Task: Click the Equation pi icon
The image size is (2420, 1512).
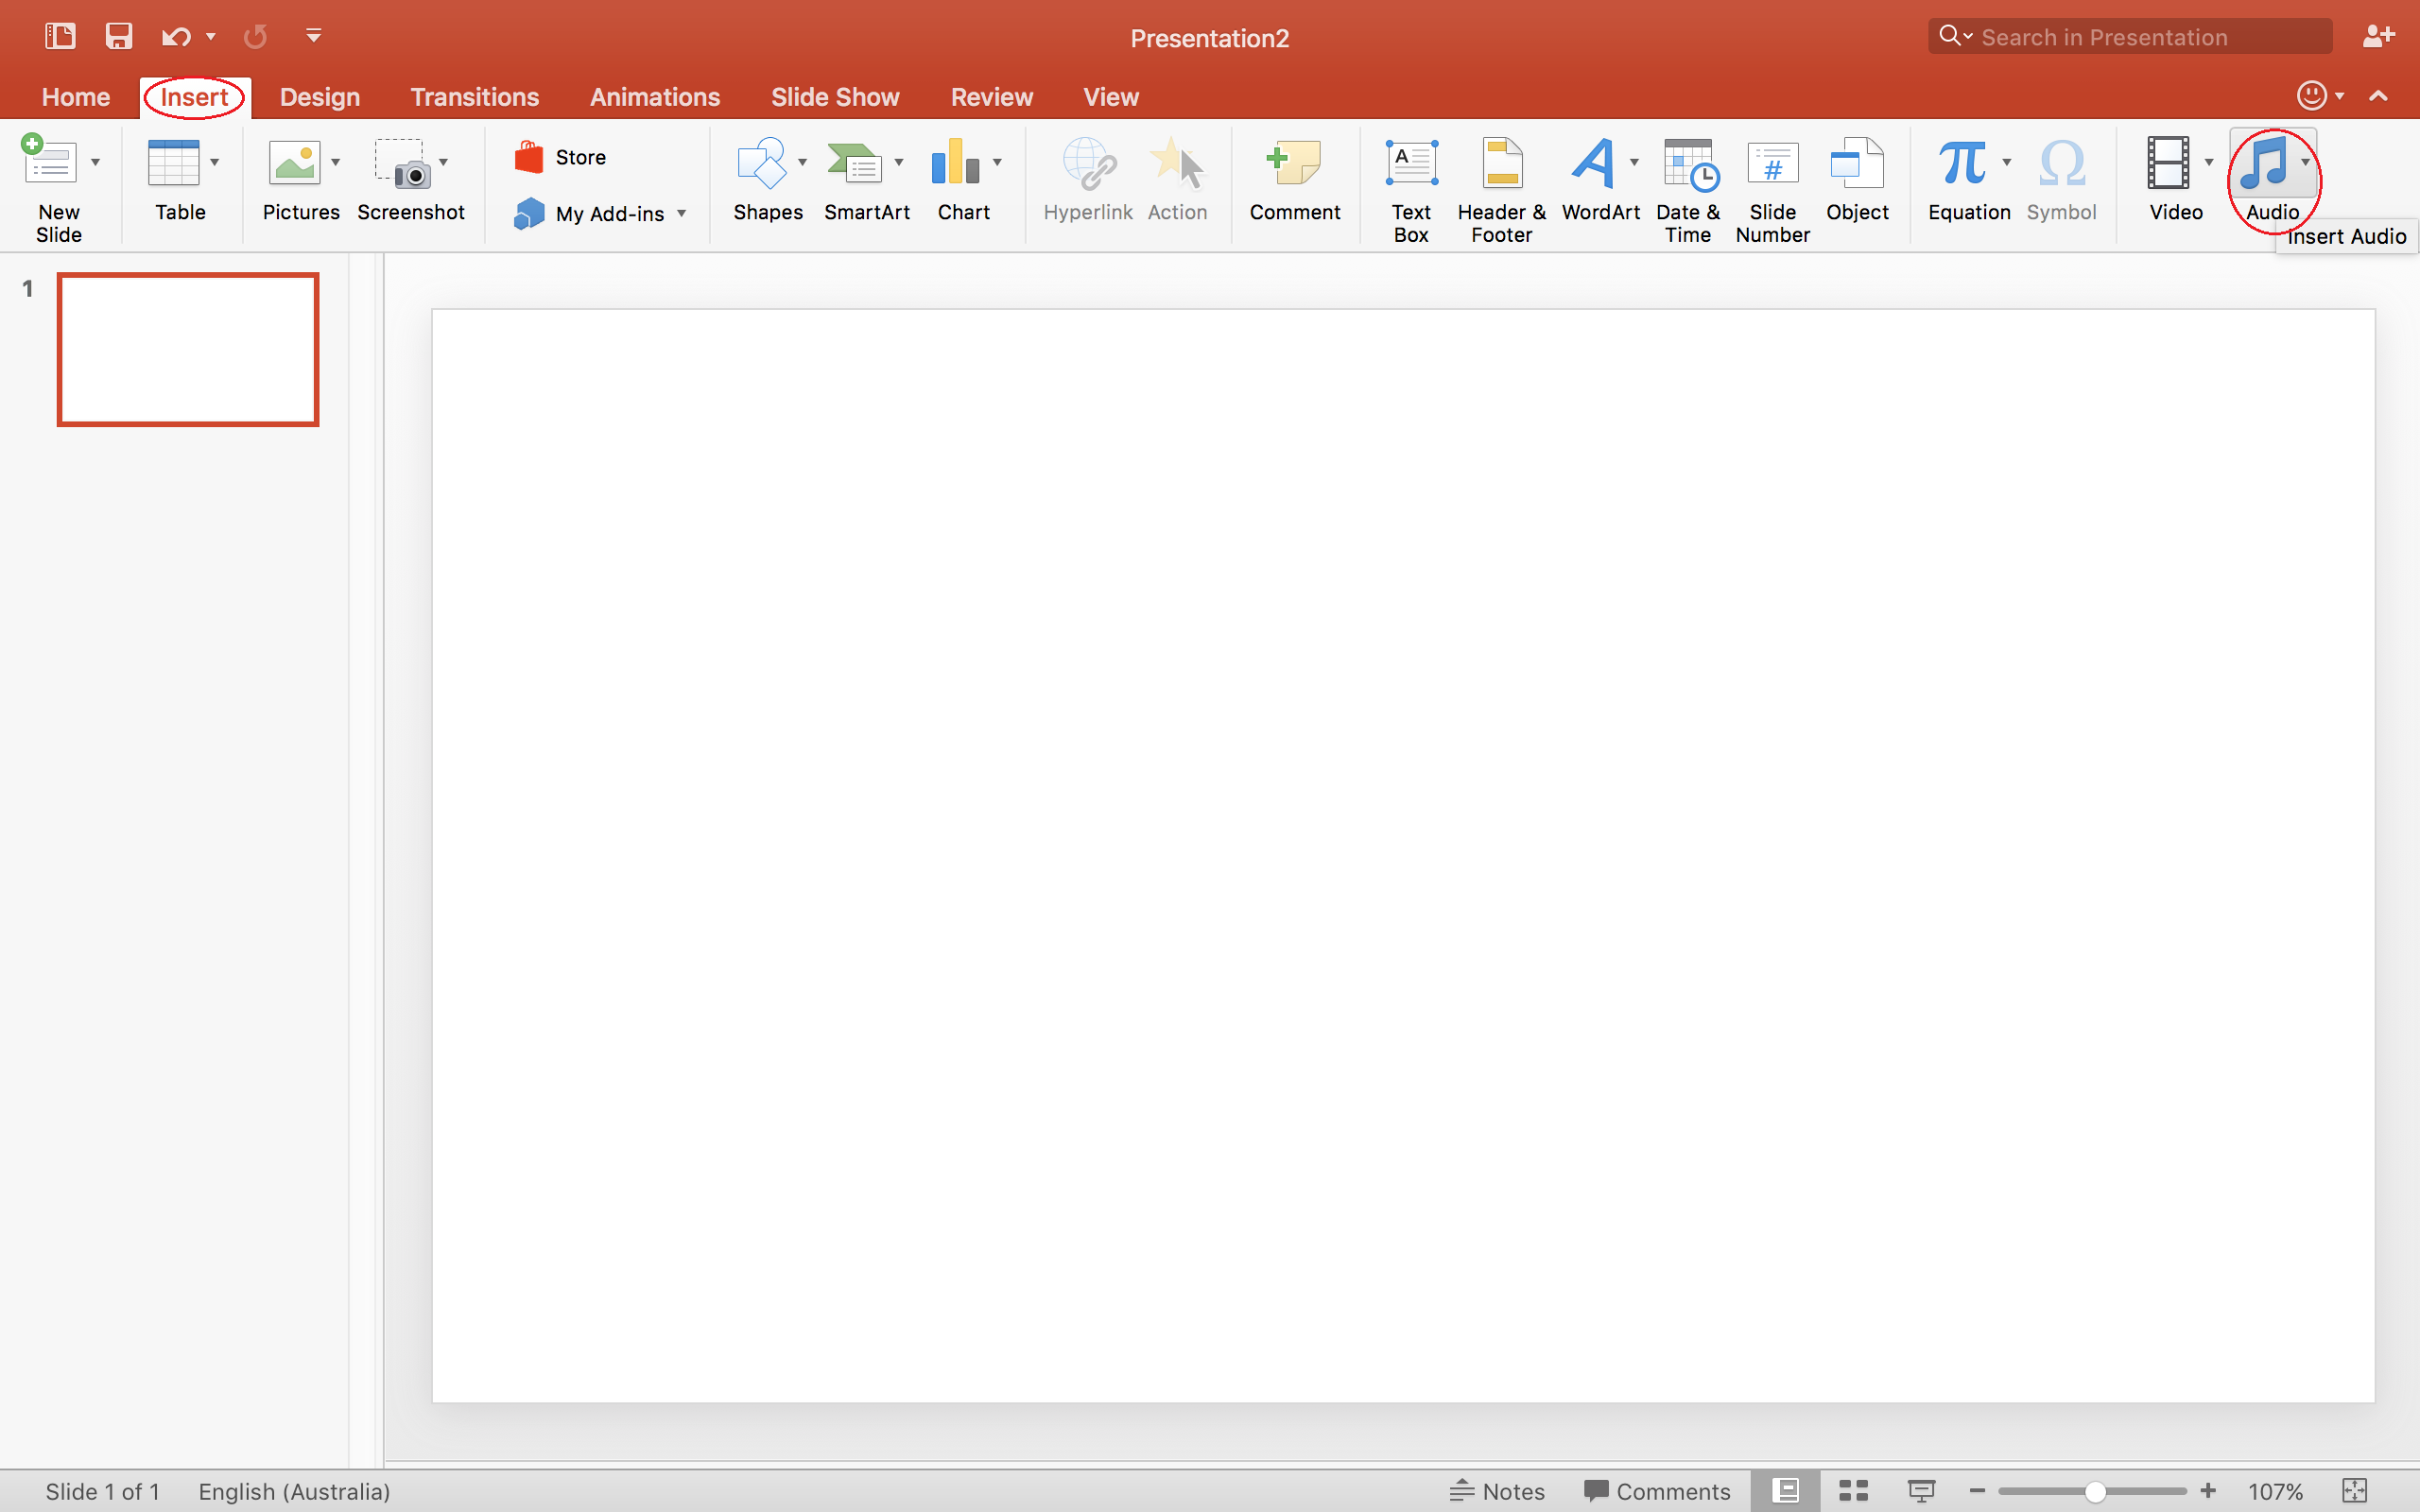Action: pyautogui.click(x=1962, y=162)
